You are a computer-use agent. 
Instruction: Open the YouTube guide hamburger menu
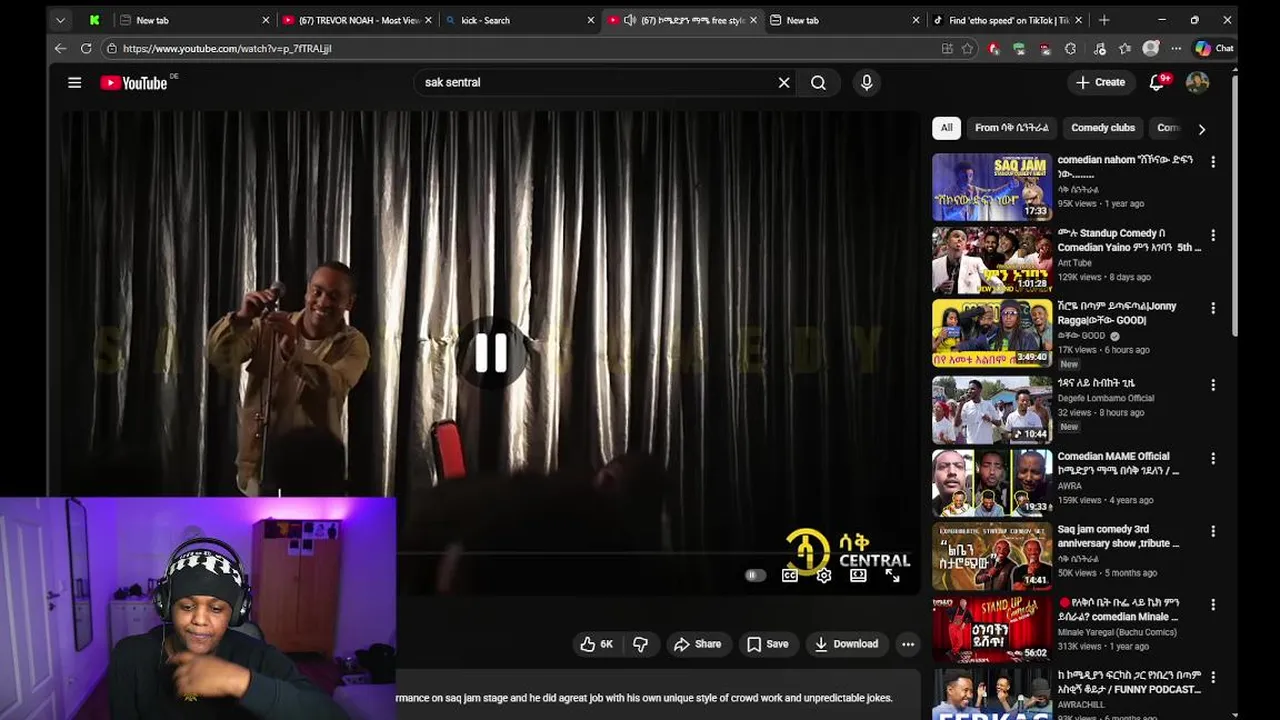point(74,83)
